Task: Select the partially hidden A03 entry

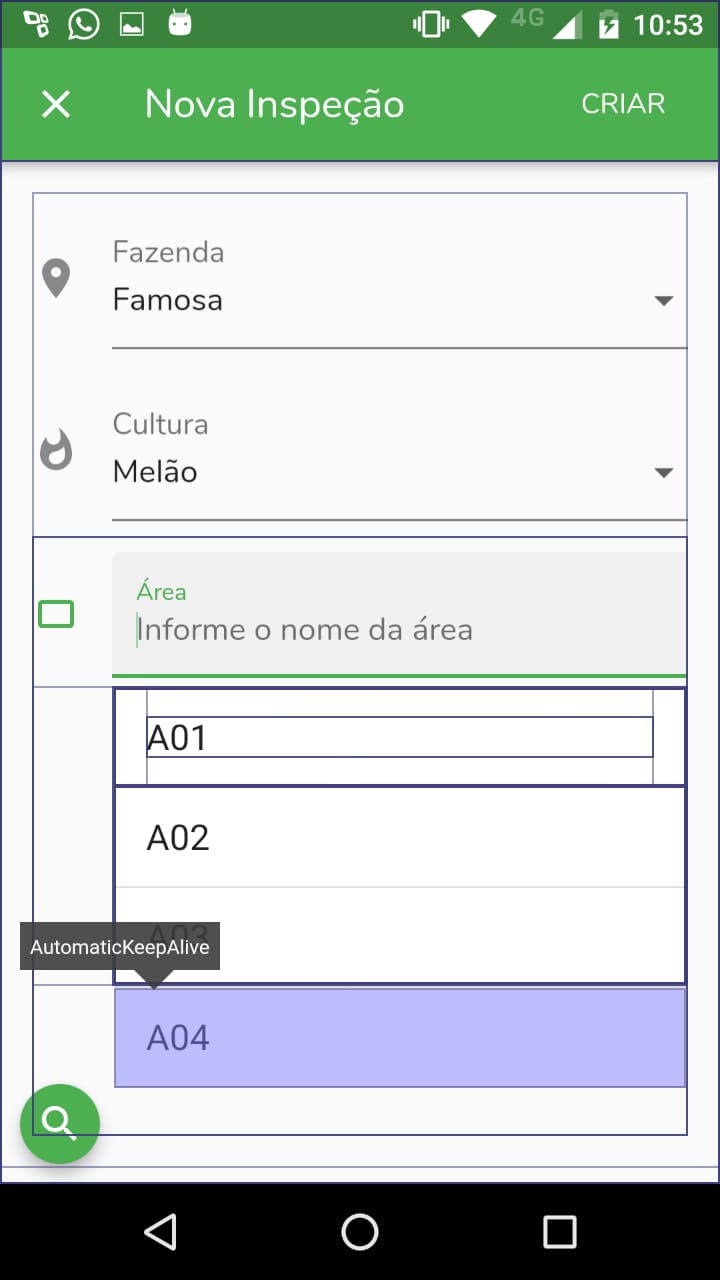Action: tap(399, 935)
